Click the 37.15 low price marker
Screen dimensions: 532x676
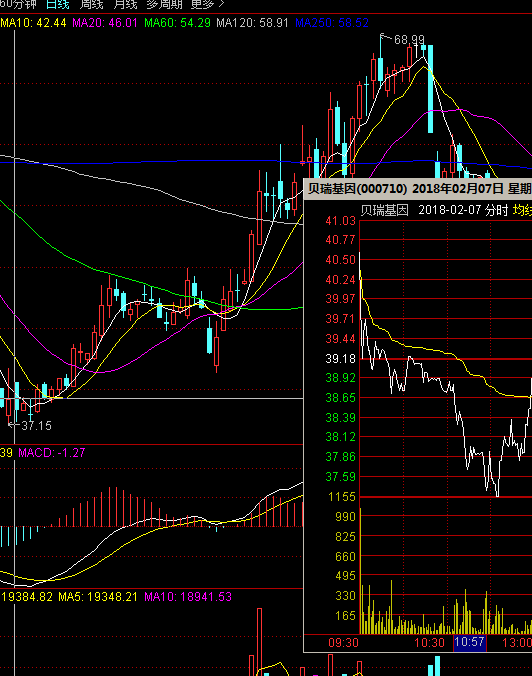[37, 426]
